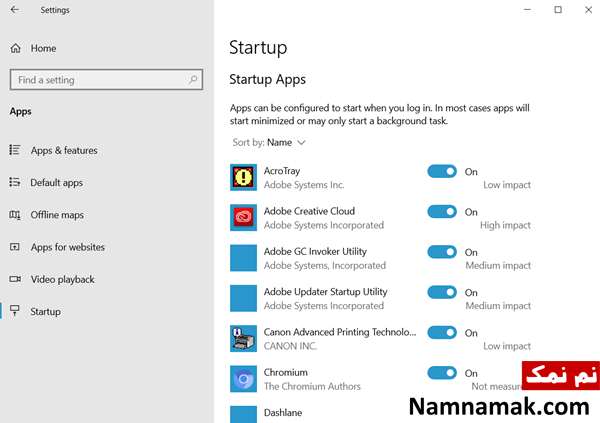Maximize the Settings window
Viewport: 600px width, 423px height.
pos(558,10)
